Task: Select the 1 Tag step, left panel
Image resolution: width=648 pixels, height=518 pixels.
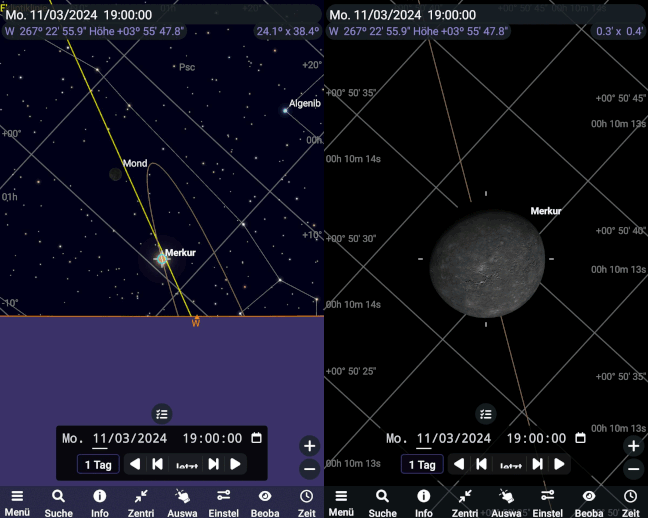Action: point(98,465)
